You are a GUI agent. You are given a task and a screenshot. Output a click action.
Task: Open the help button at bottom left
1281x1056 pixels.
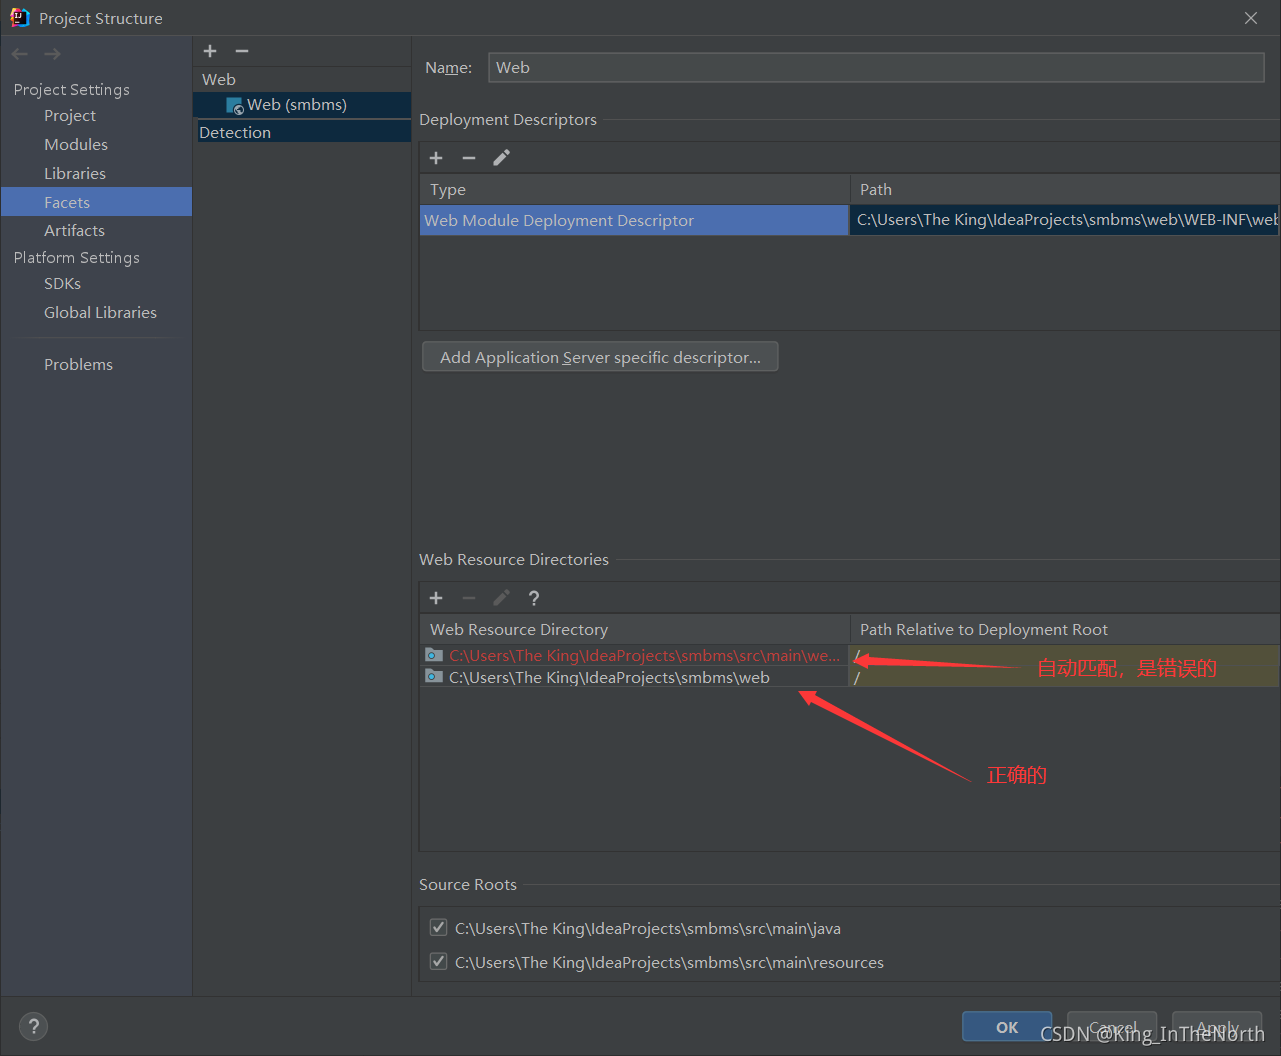pos(33,1026)
